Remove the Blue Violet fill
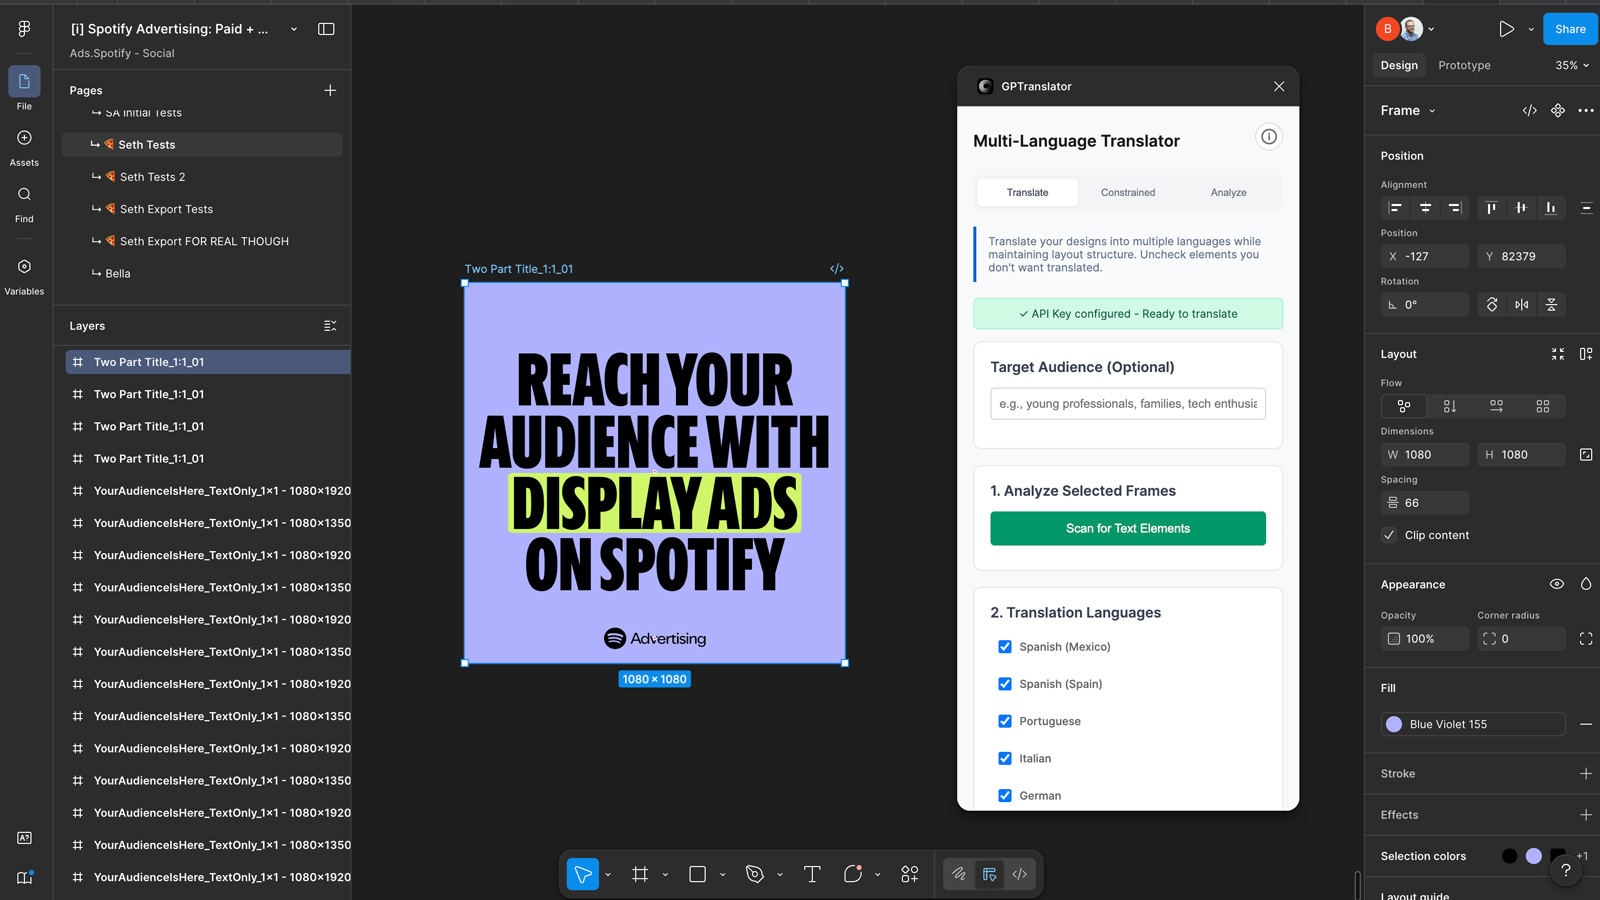The image size is (1600, 900). pyautogui.click(x=1586, y=724)
